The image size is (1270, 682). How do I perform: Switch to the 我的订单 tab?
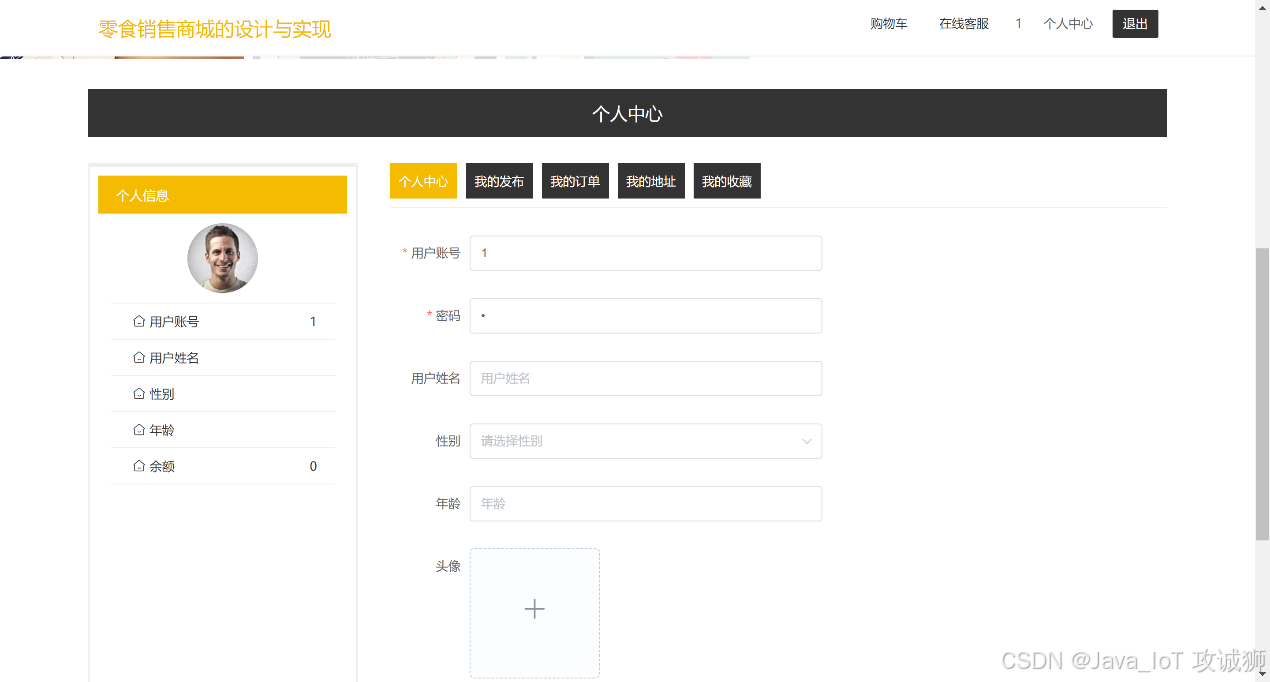point(575,181)
